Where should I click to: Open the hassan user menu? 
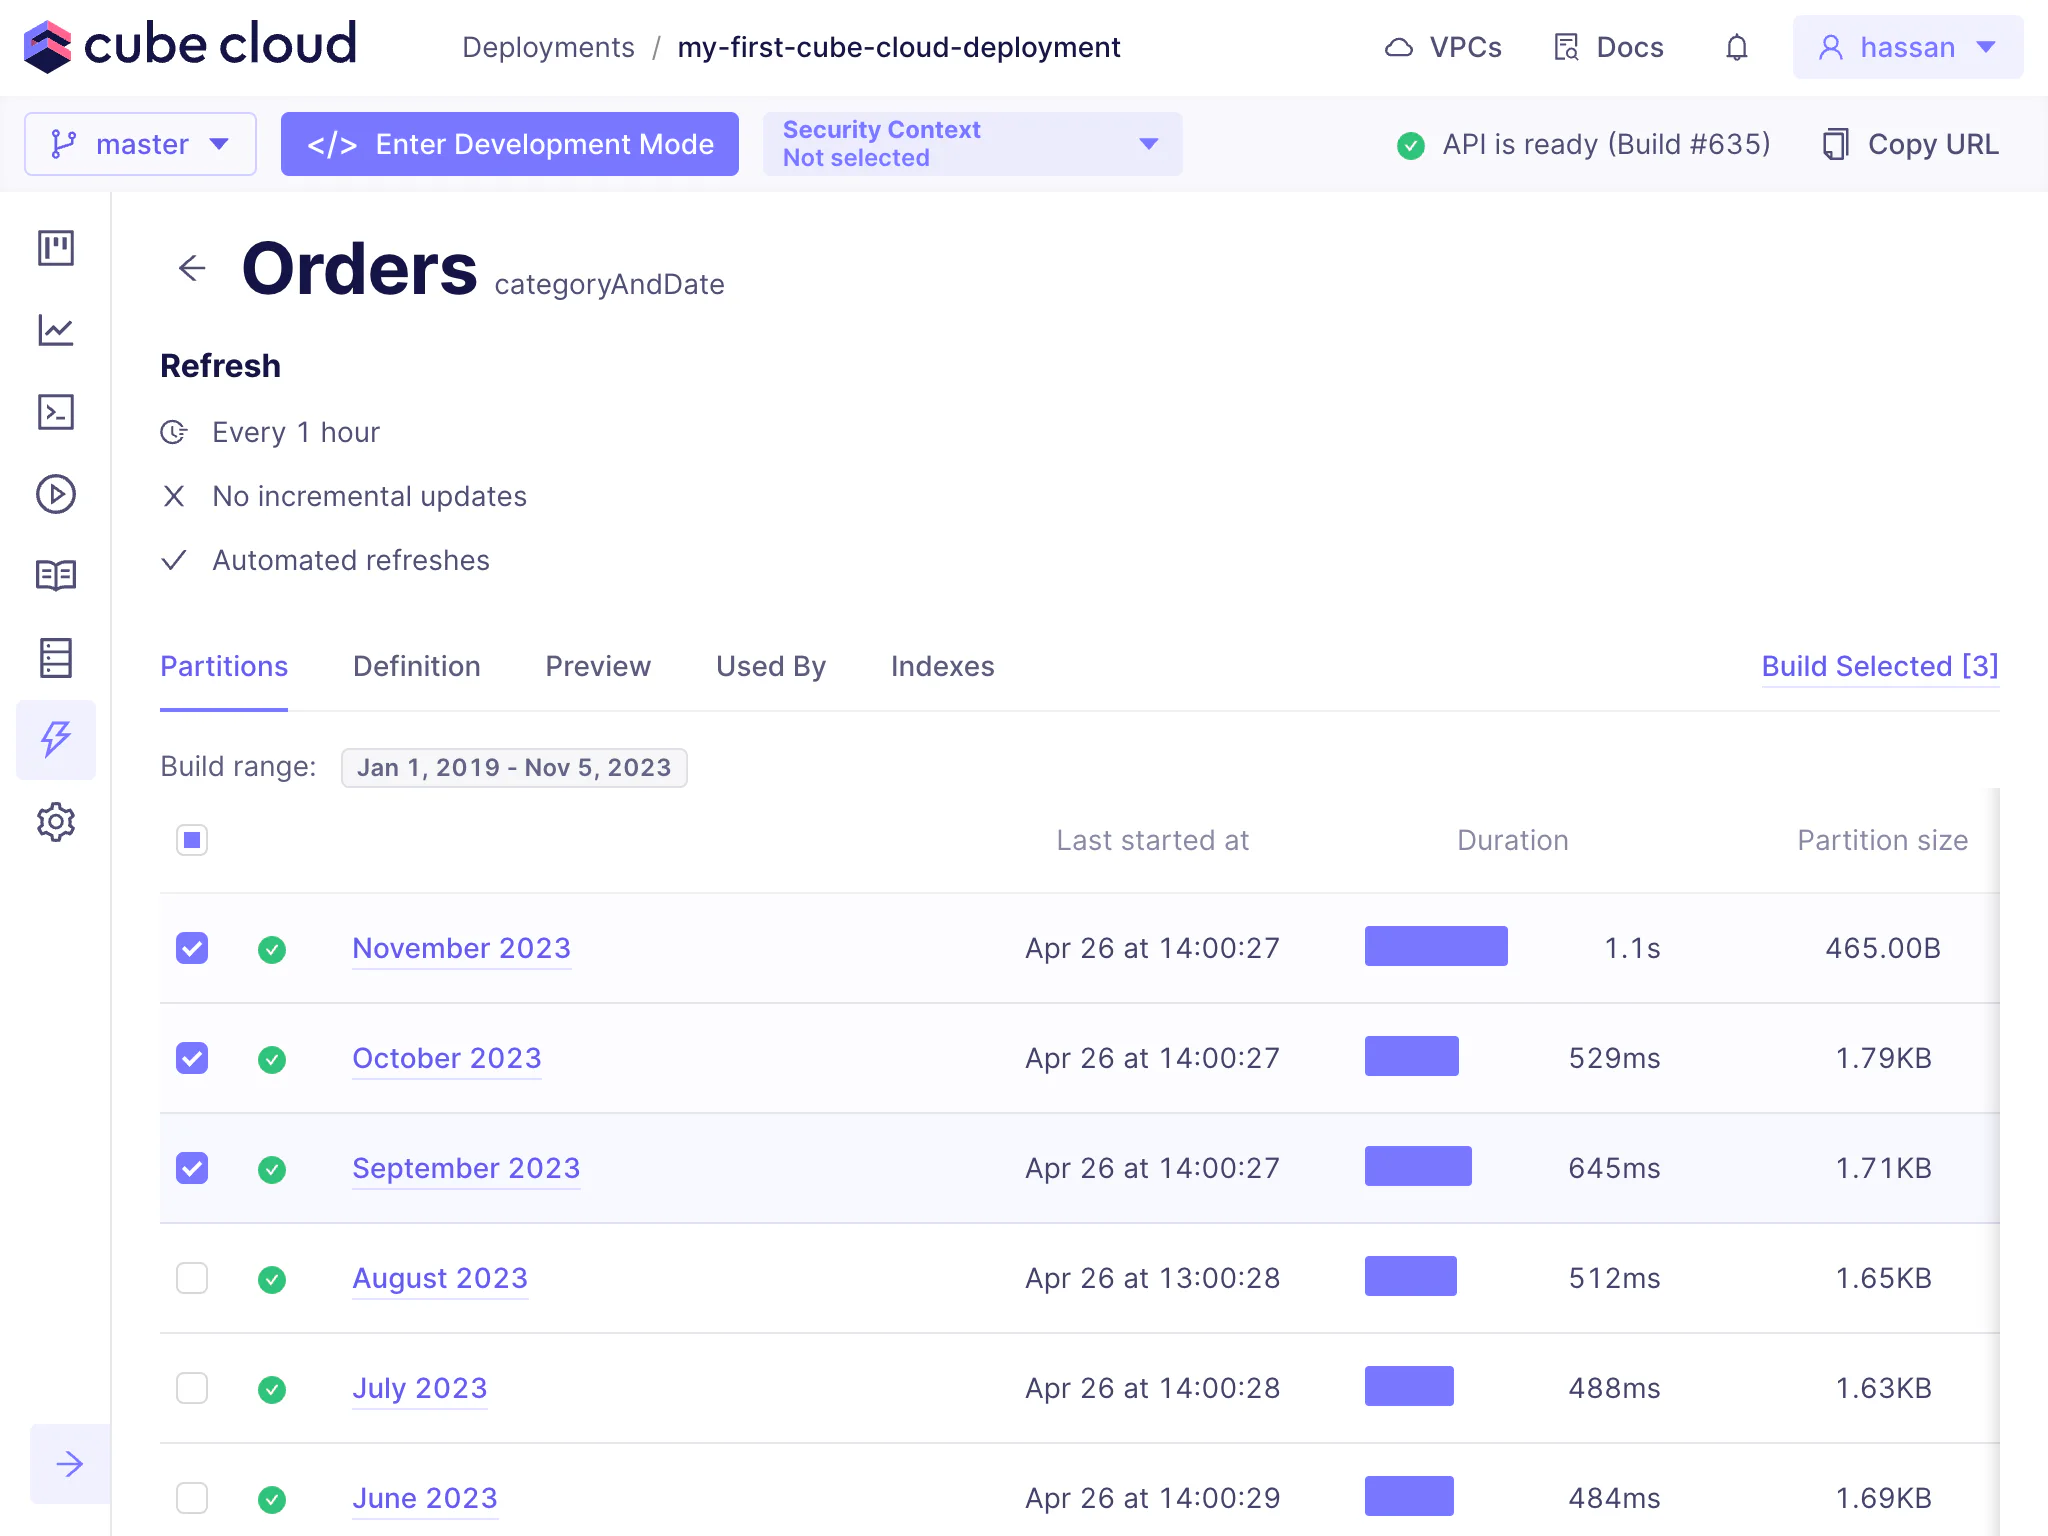point(1907,47)
